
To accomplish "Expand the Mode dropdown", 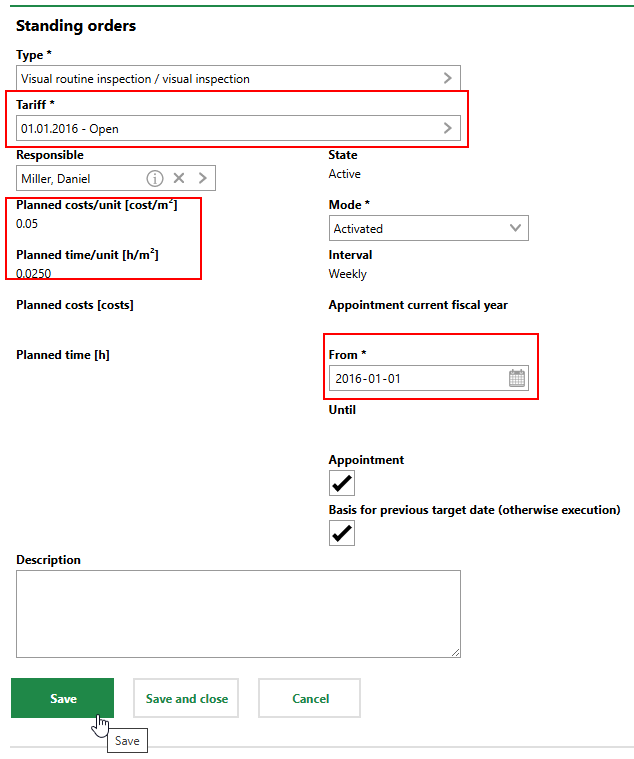I will [515, 228].
